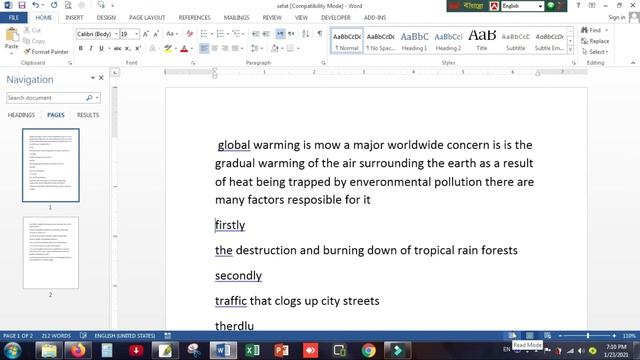640x360 pixels.
Task: Switch to DESIGN ribbon tab
Action: coord(106,18)
